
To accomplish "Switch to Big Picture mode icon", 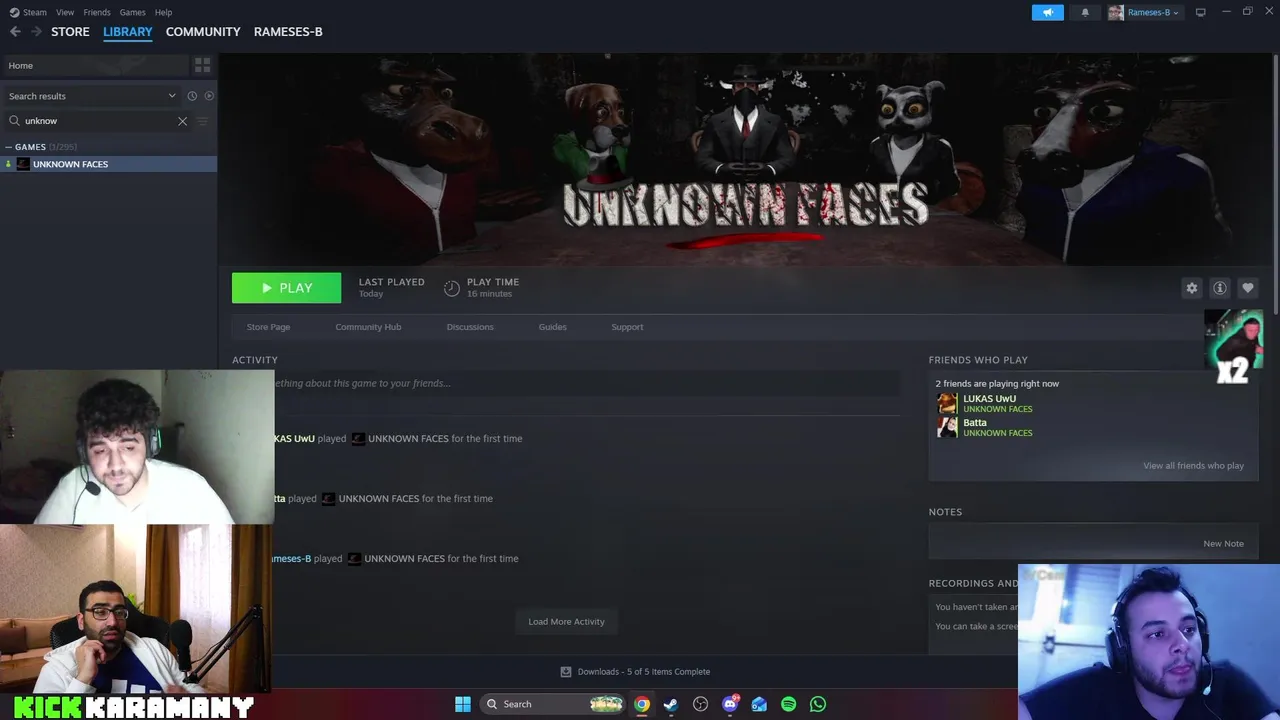I will tap(1200, 12).
